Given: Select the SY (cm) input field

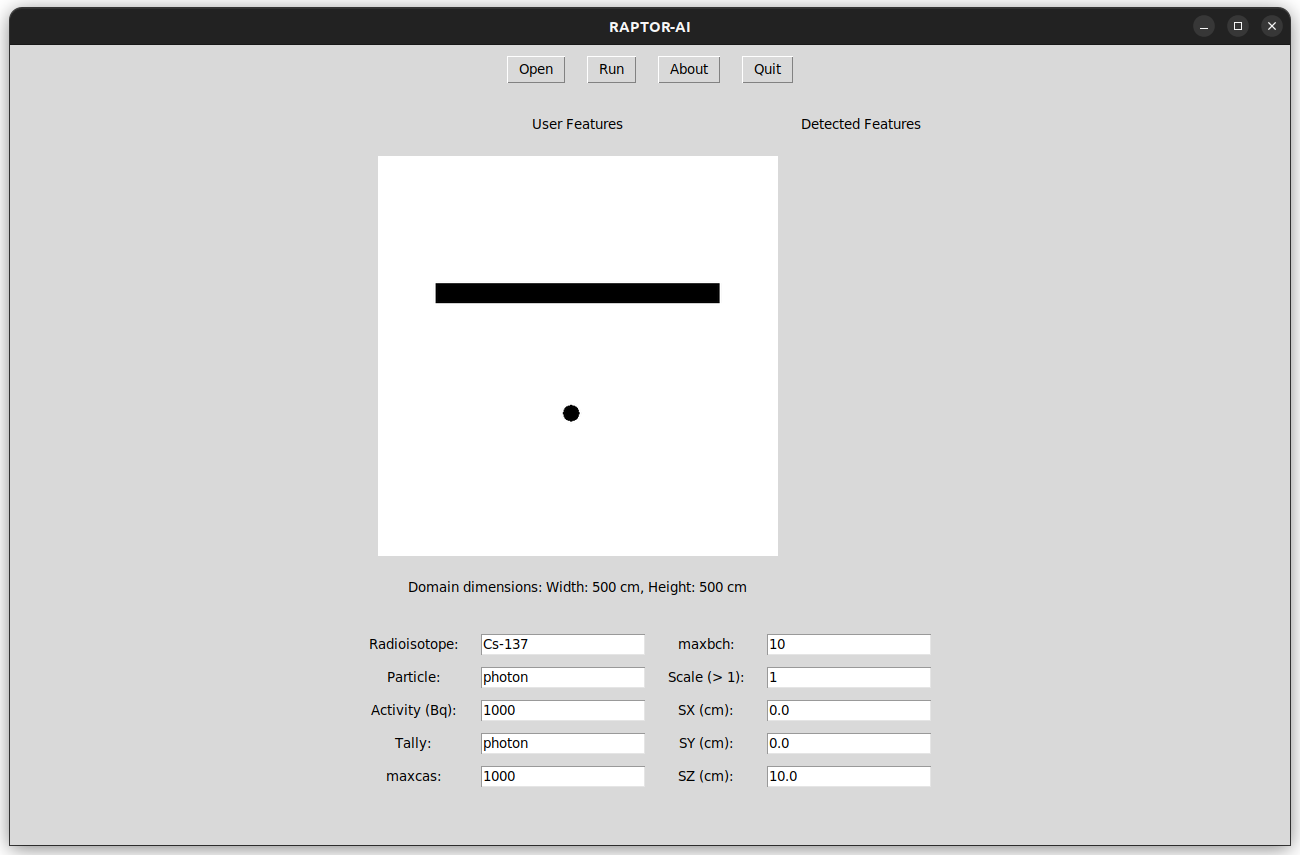Looking at the screenshot, I should pos(848,743).
